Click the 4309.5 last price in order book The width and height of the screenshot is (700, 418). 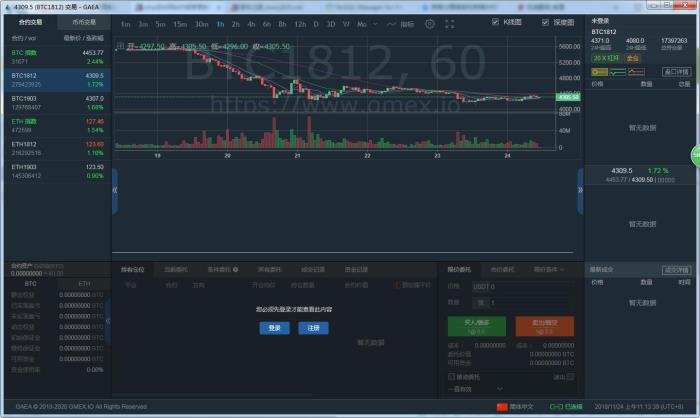(x=621, y=171)
